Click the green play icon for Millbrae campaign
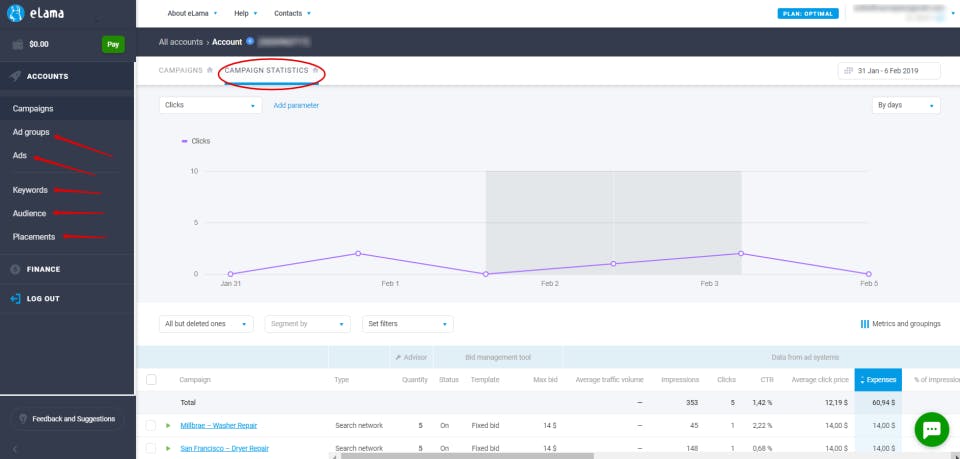The image size is (960, 459). point(168,425)
